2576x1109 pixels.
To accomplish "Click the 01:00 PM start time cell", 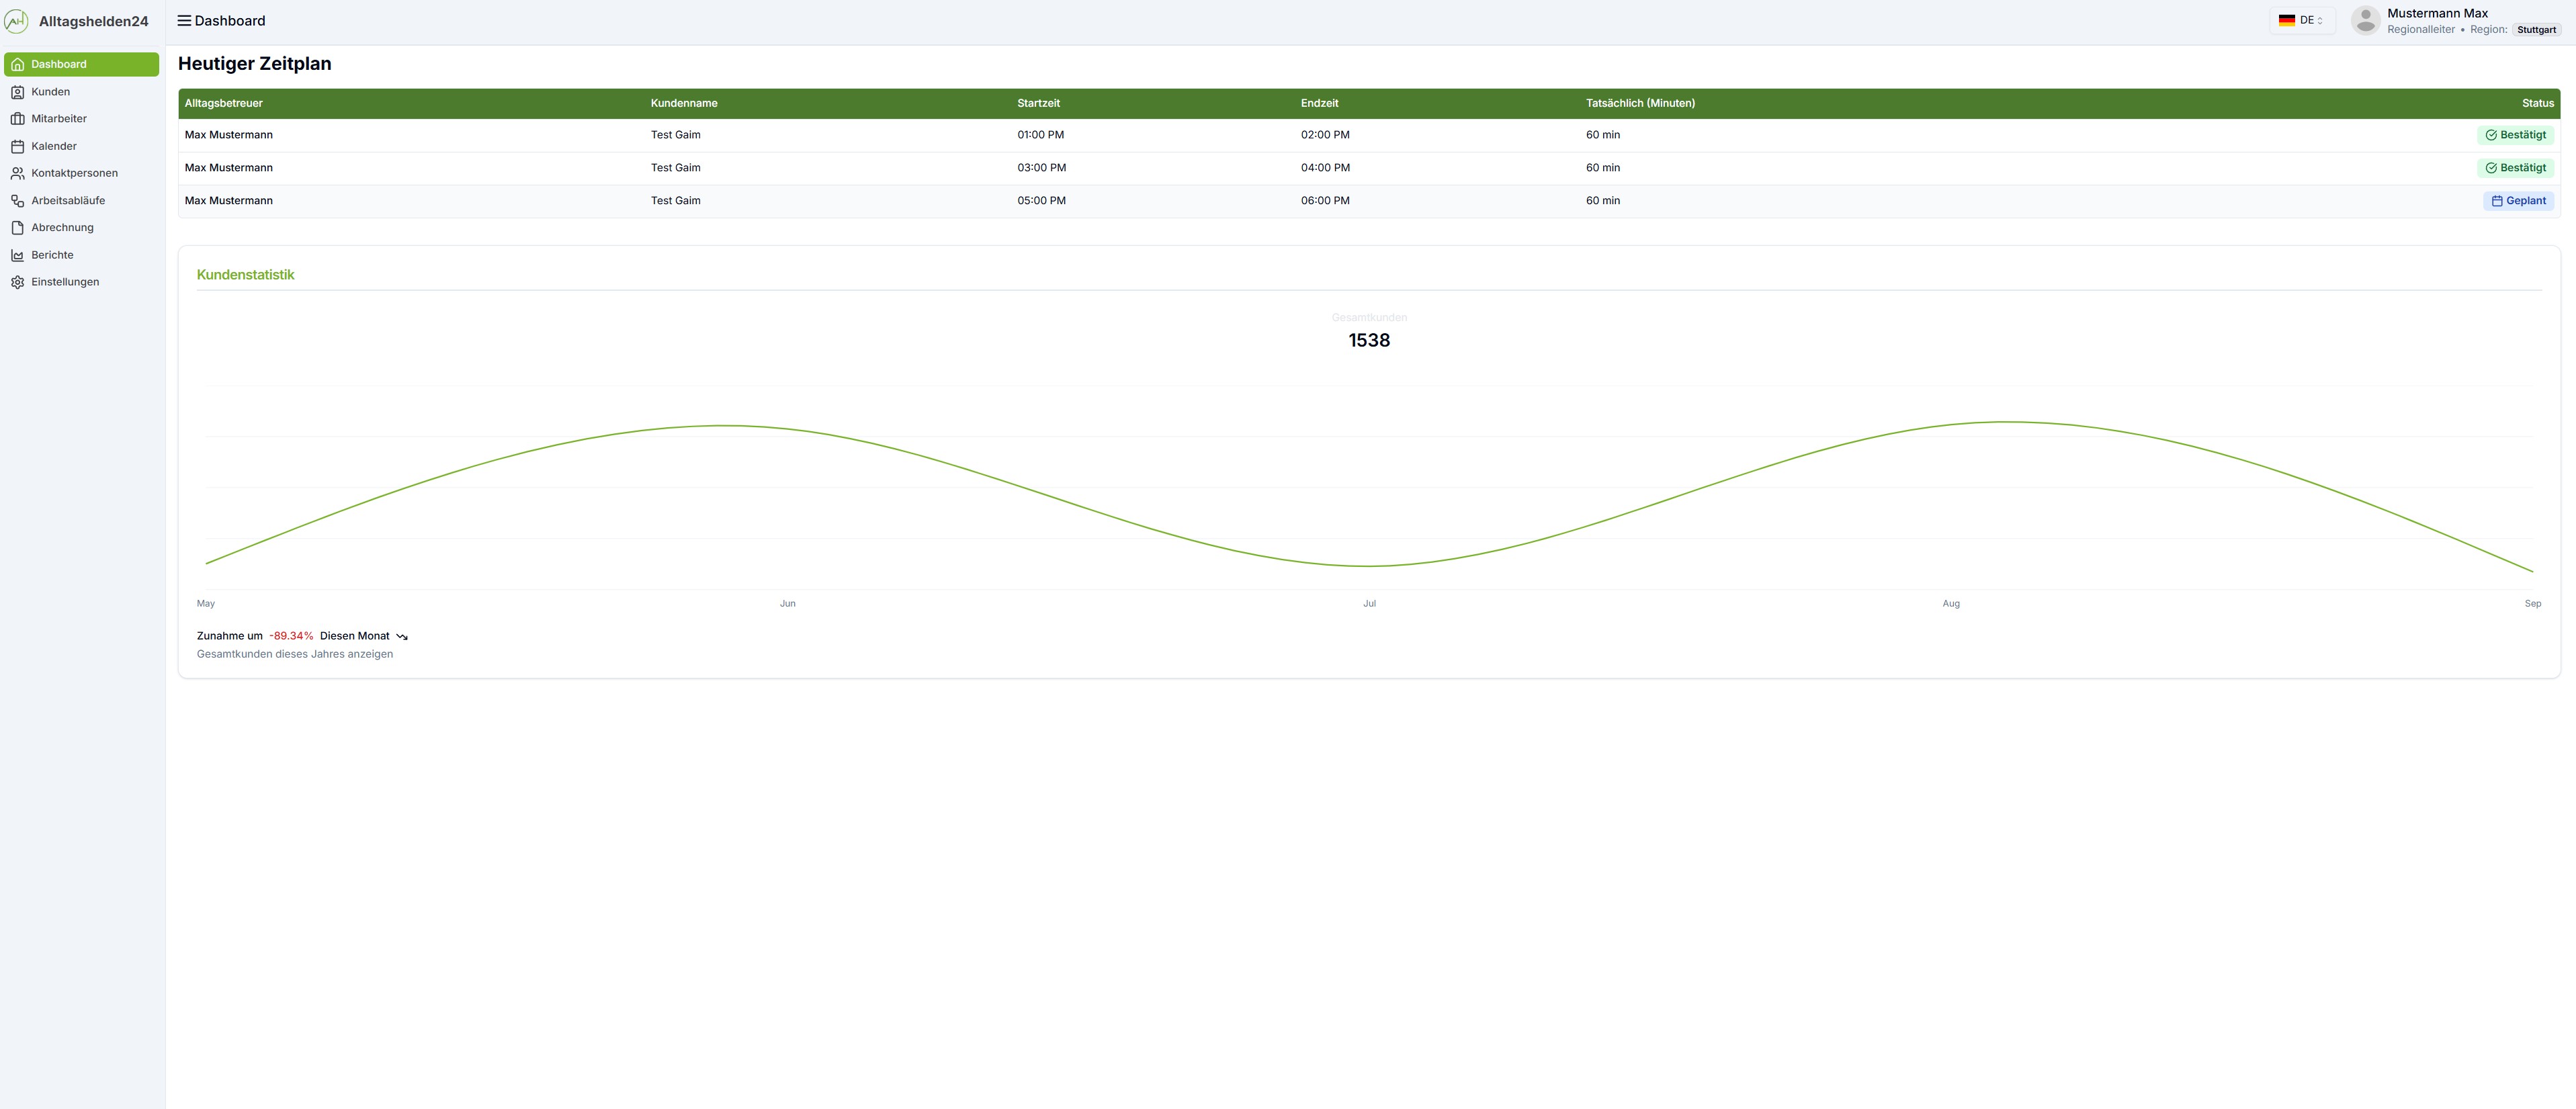I will click(x=1040, y=135).
